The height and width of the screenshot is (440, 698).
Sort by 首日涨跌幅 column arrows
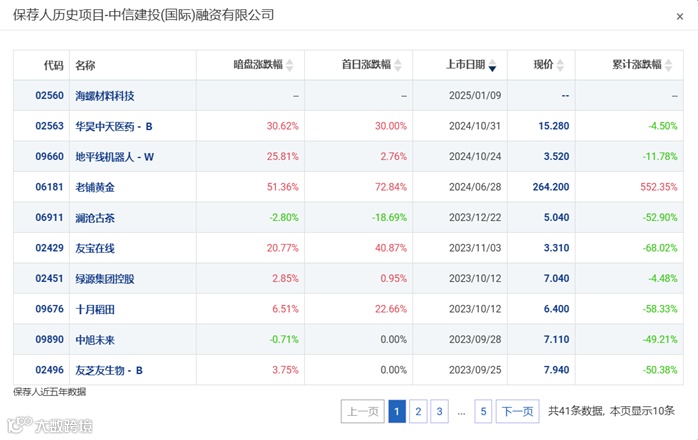[x=398, y=65]
